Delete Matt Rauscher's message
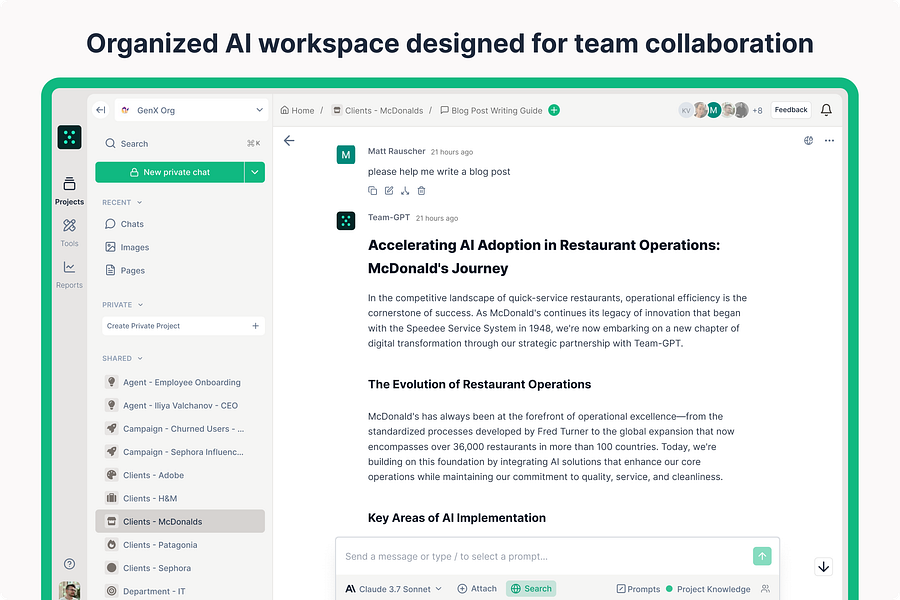900x600 pixels. [x=421, y=191]
